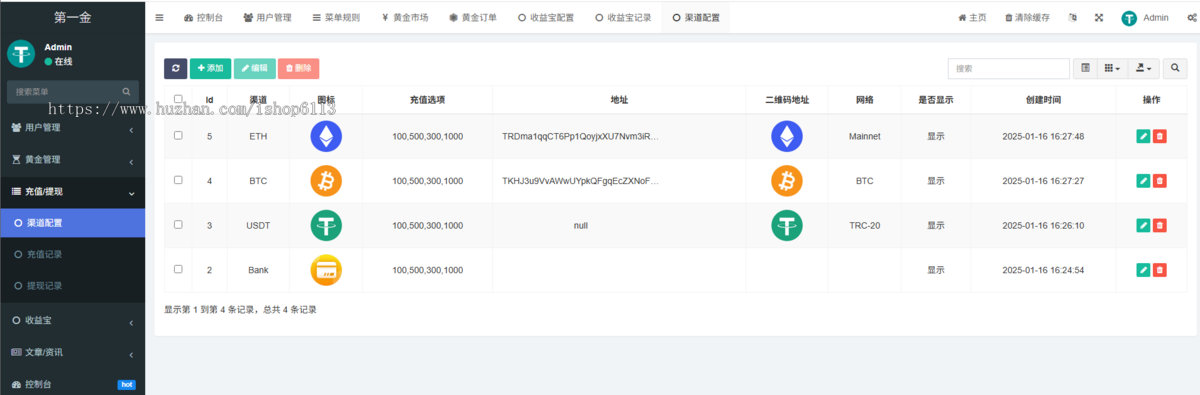The width and height of the screenshot is (1200, 395).
Task: Check the BTC row checkbox
Action: click(178, 180)
